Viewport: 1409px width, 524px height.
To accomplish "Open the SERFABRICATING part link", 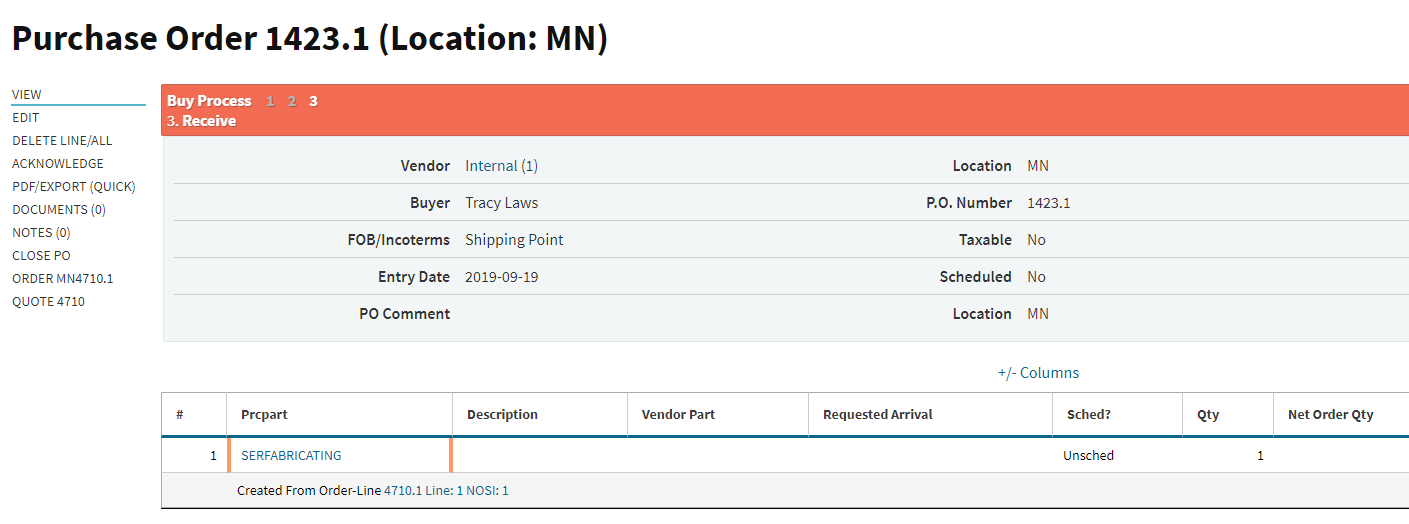I will coord(291,456).
